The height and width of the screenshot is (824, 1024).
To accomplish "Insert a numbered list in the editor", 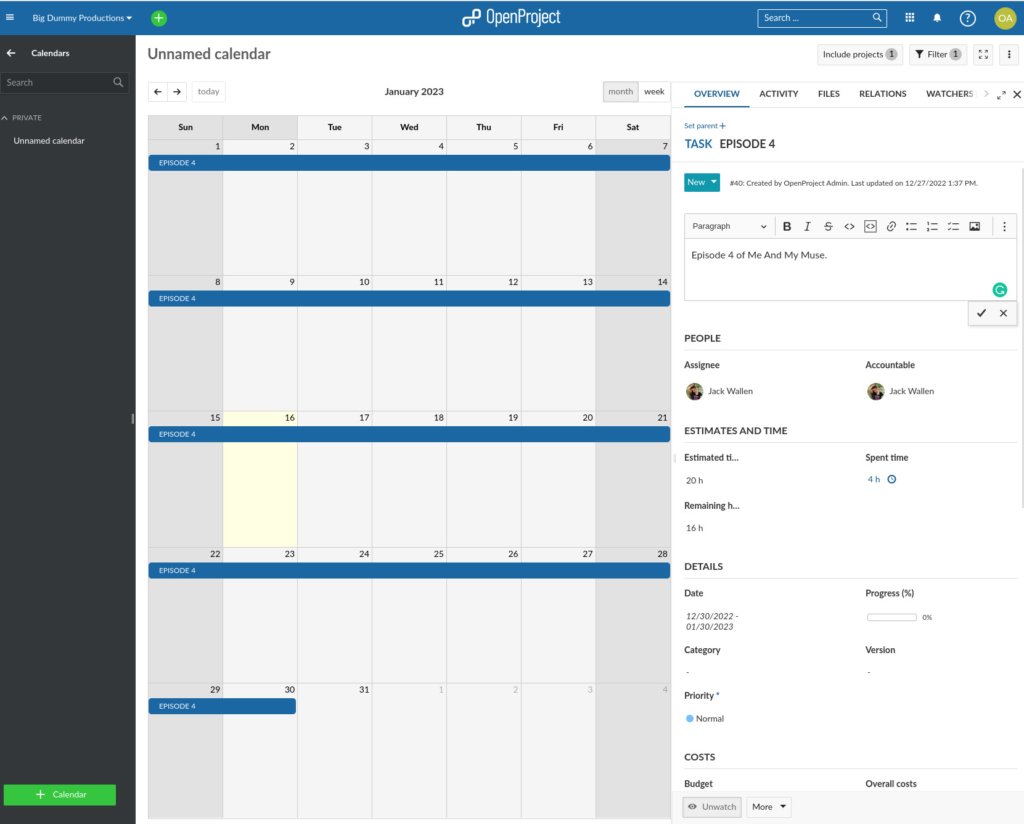I will pos(932,226).
